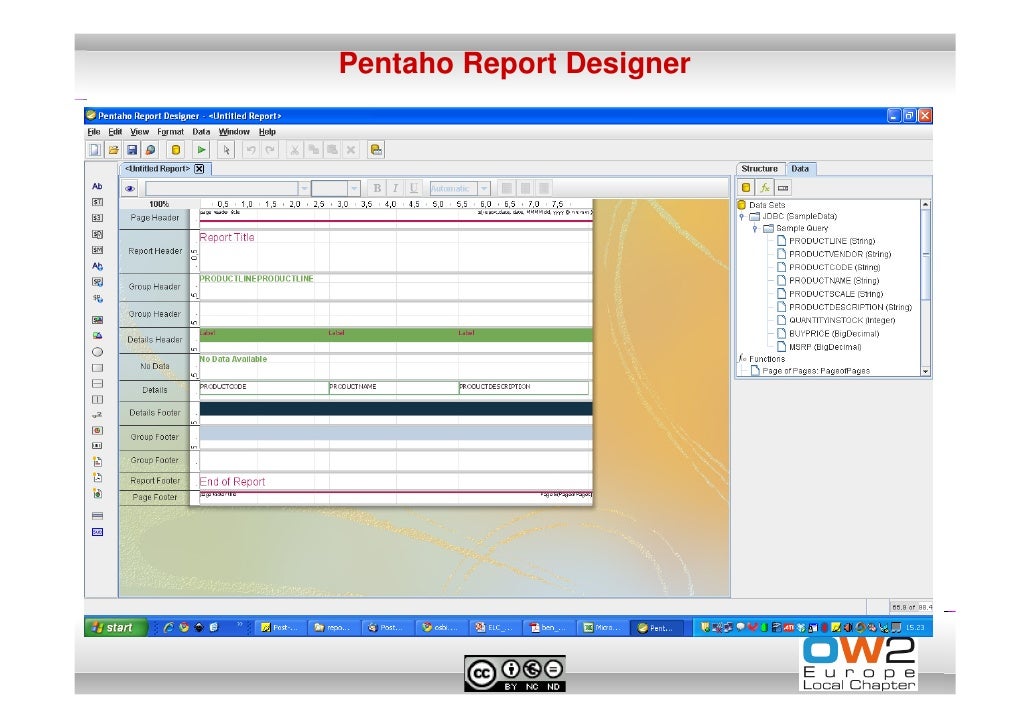1030x728 pixels.
Task: Select the vertical line palette tool
Action: (x=97, y=399)
